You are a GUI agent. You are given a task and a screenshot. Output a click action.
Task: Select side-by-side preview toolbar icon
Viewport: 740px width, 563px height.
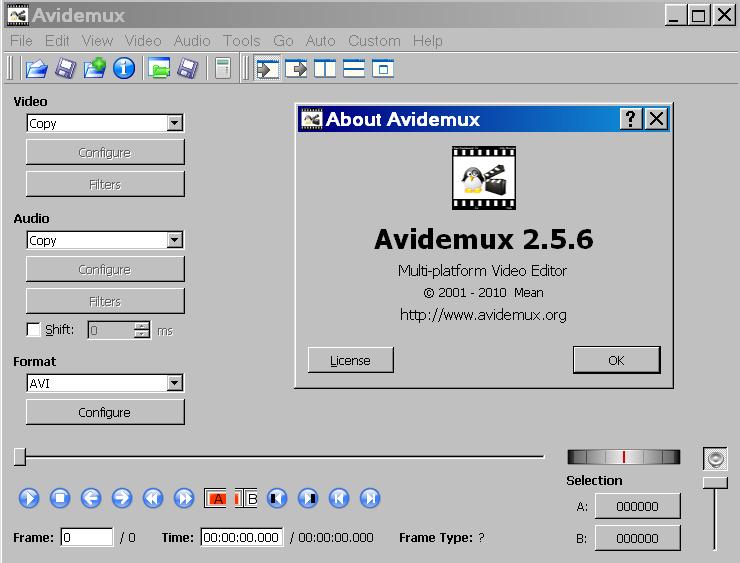click(325, 69)
